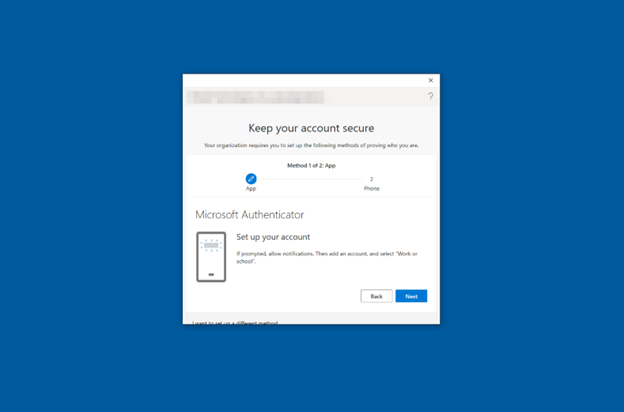Click the organization requirement description text

point(311,145)
